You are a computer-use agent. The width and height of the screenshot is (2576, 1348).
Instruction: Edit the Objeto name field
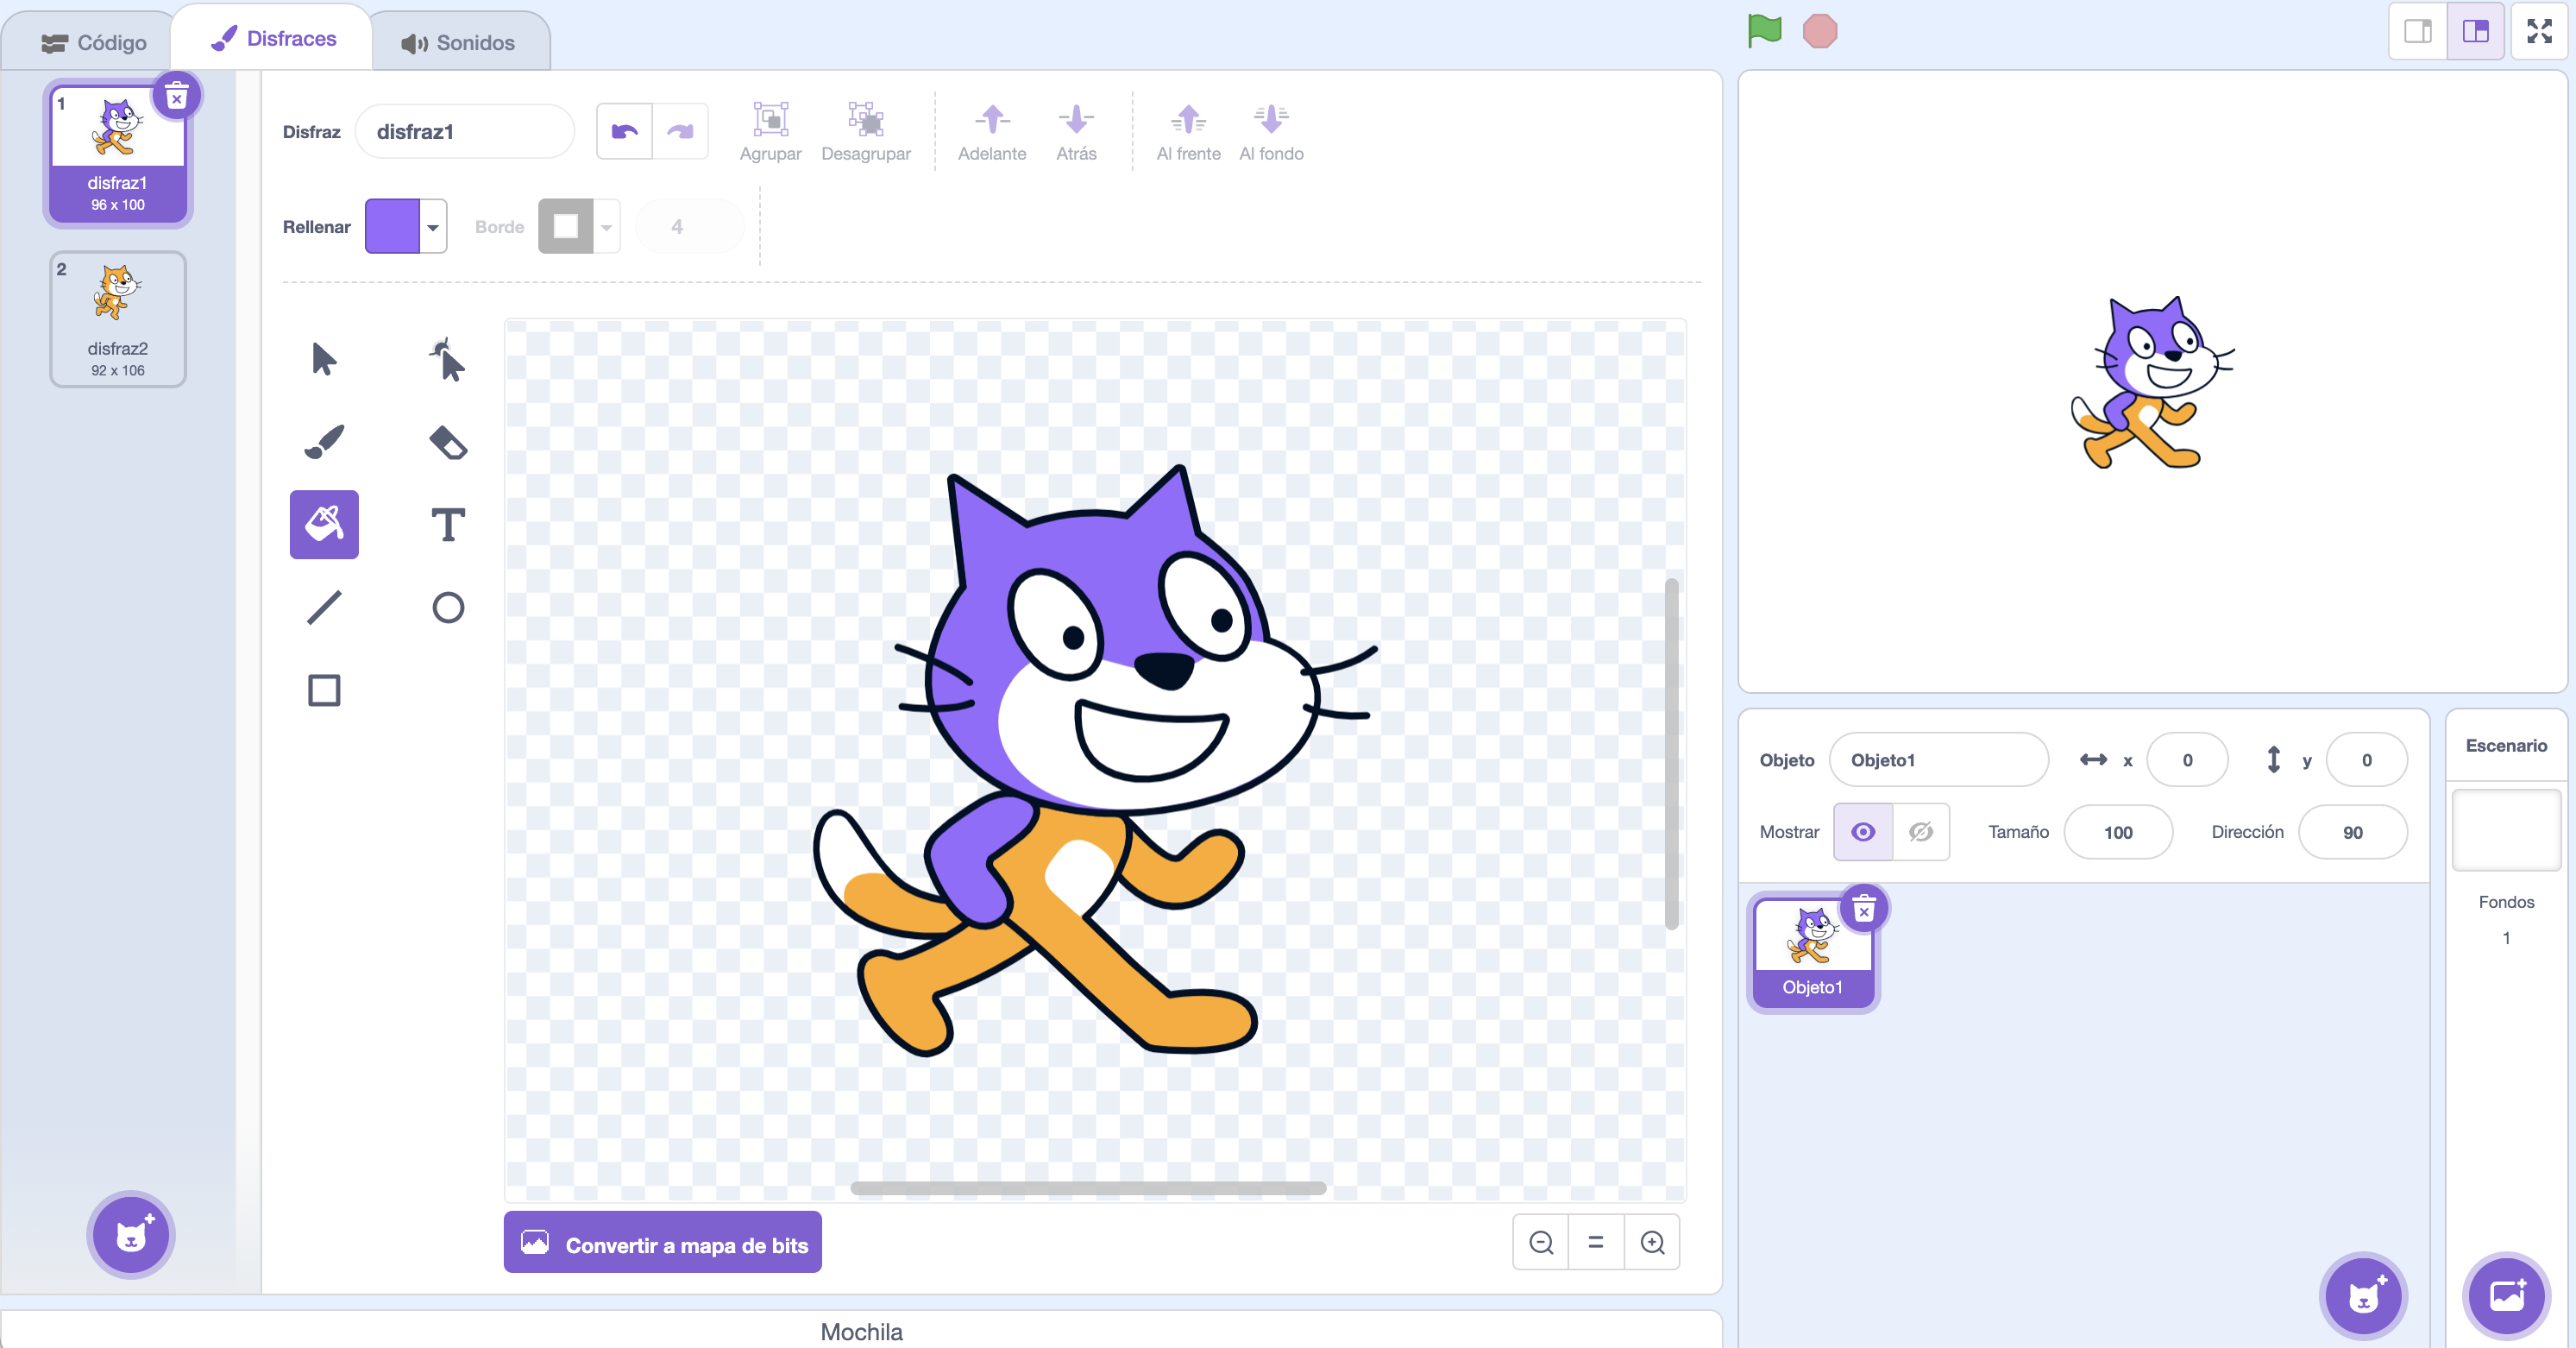[x=1939, y=760]
